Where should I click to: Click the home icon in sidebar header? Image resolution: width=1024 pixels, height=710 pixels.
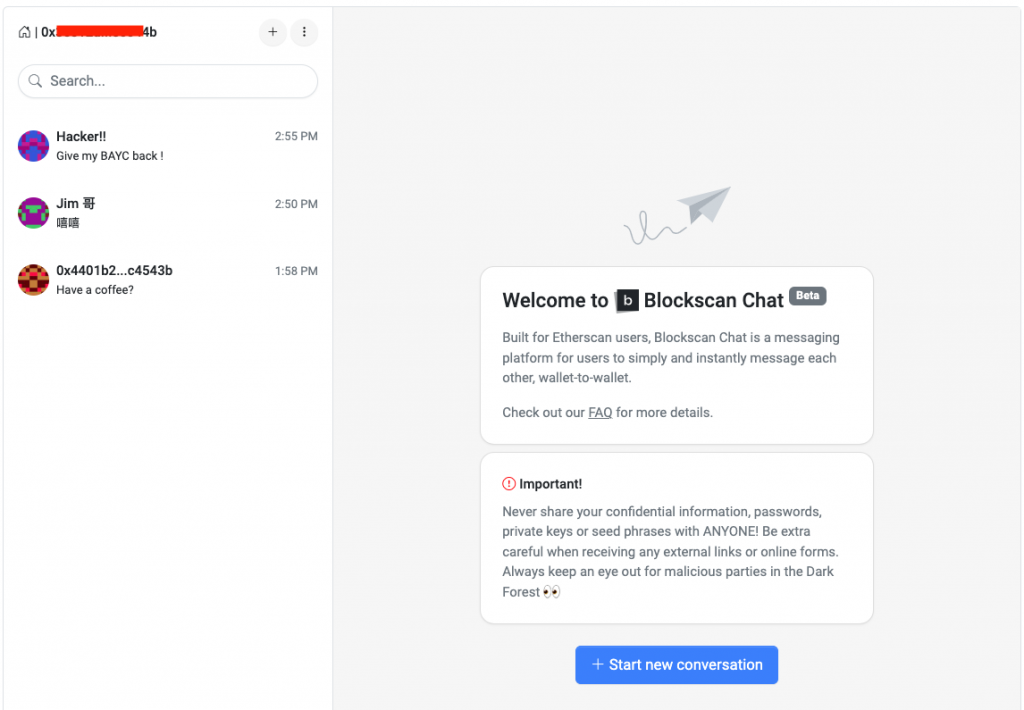[24, 32]
